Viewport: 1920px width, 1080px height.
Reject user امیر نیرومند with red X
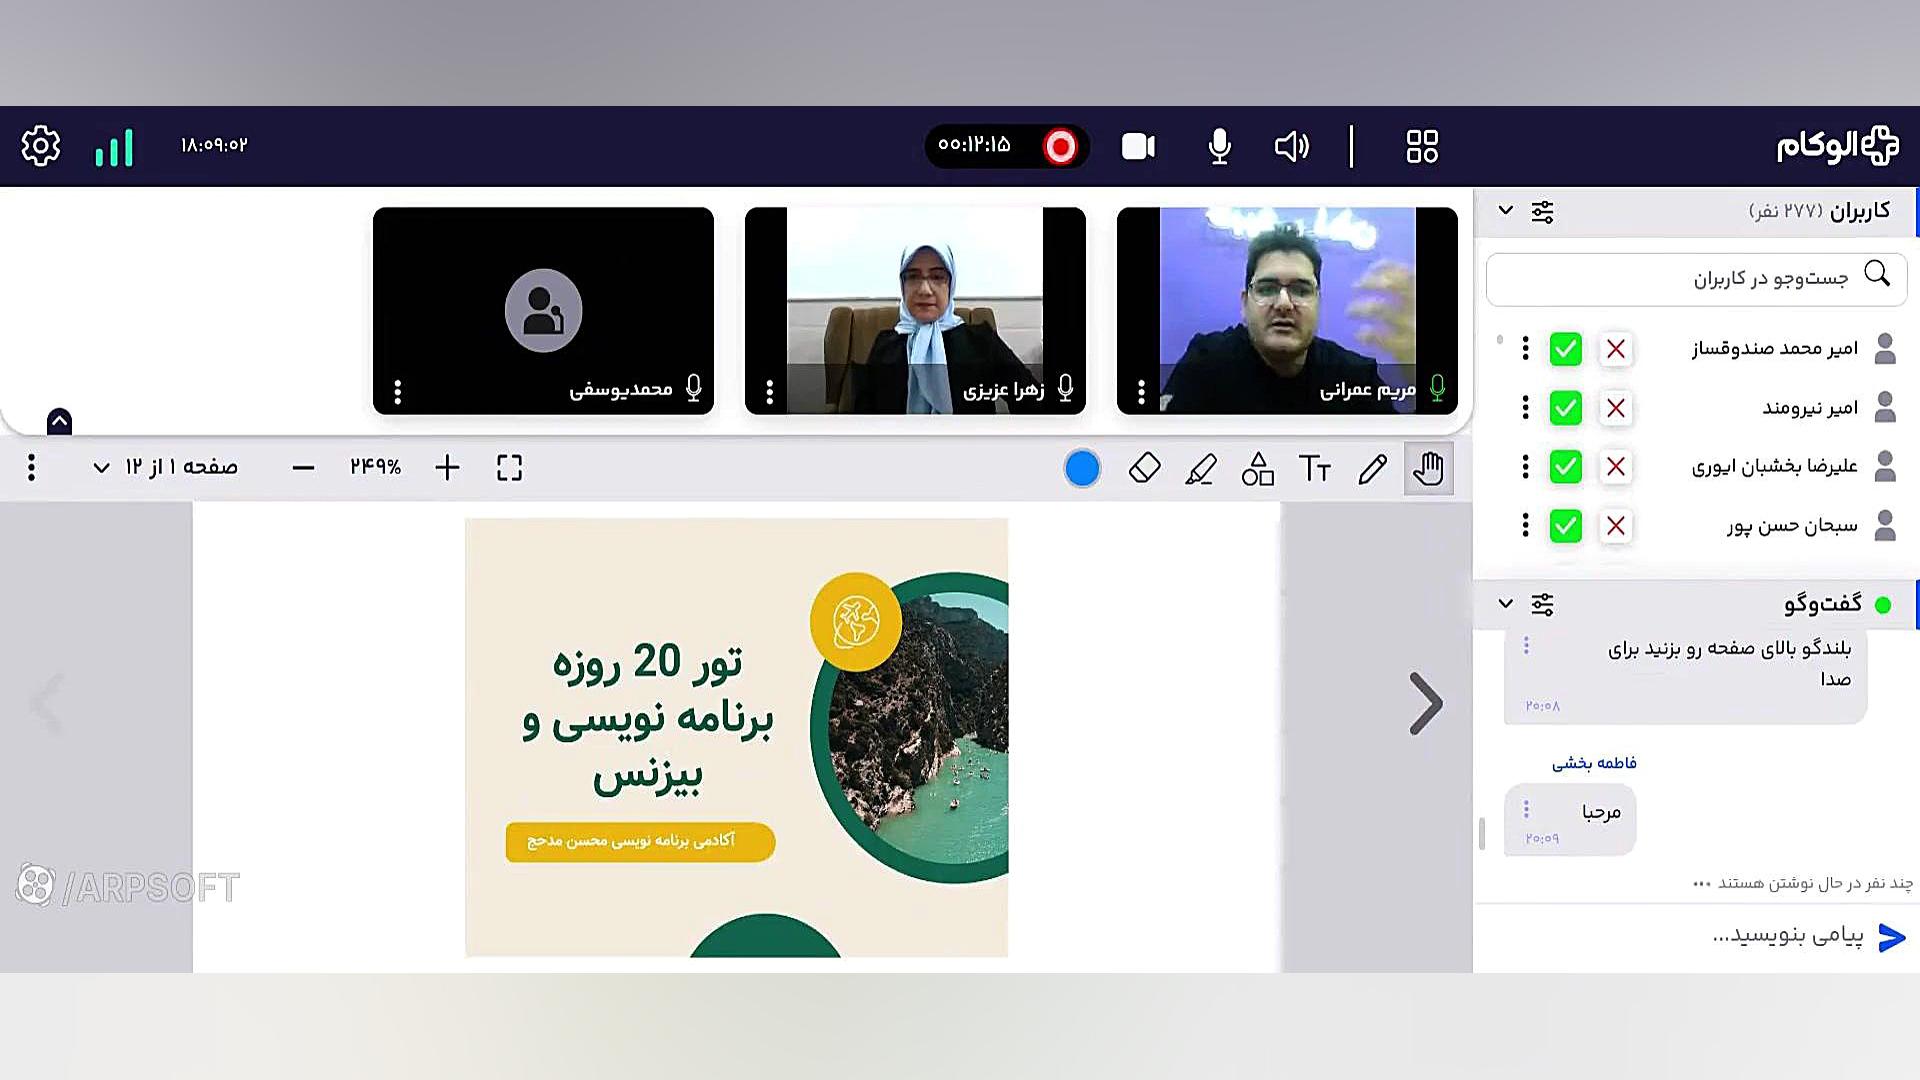[x=1616, y=408]
